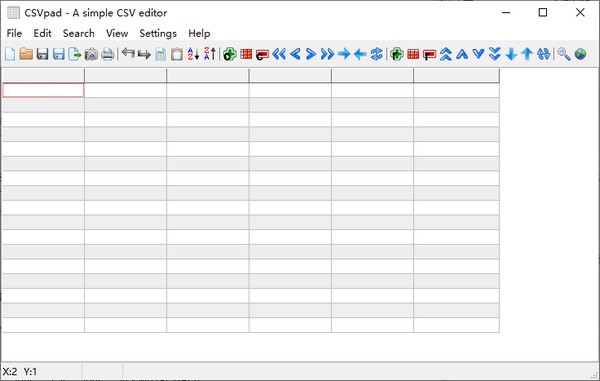Maximize the CSVpad window
Image resolution: width=600 pixels, height=381 pixels.
pyautogui.click(x=543, y=13)
